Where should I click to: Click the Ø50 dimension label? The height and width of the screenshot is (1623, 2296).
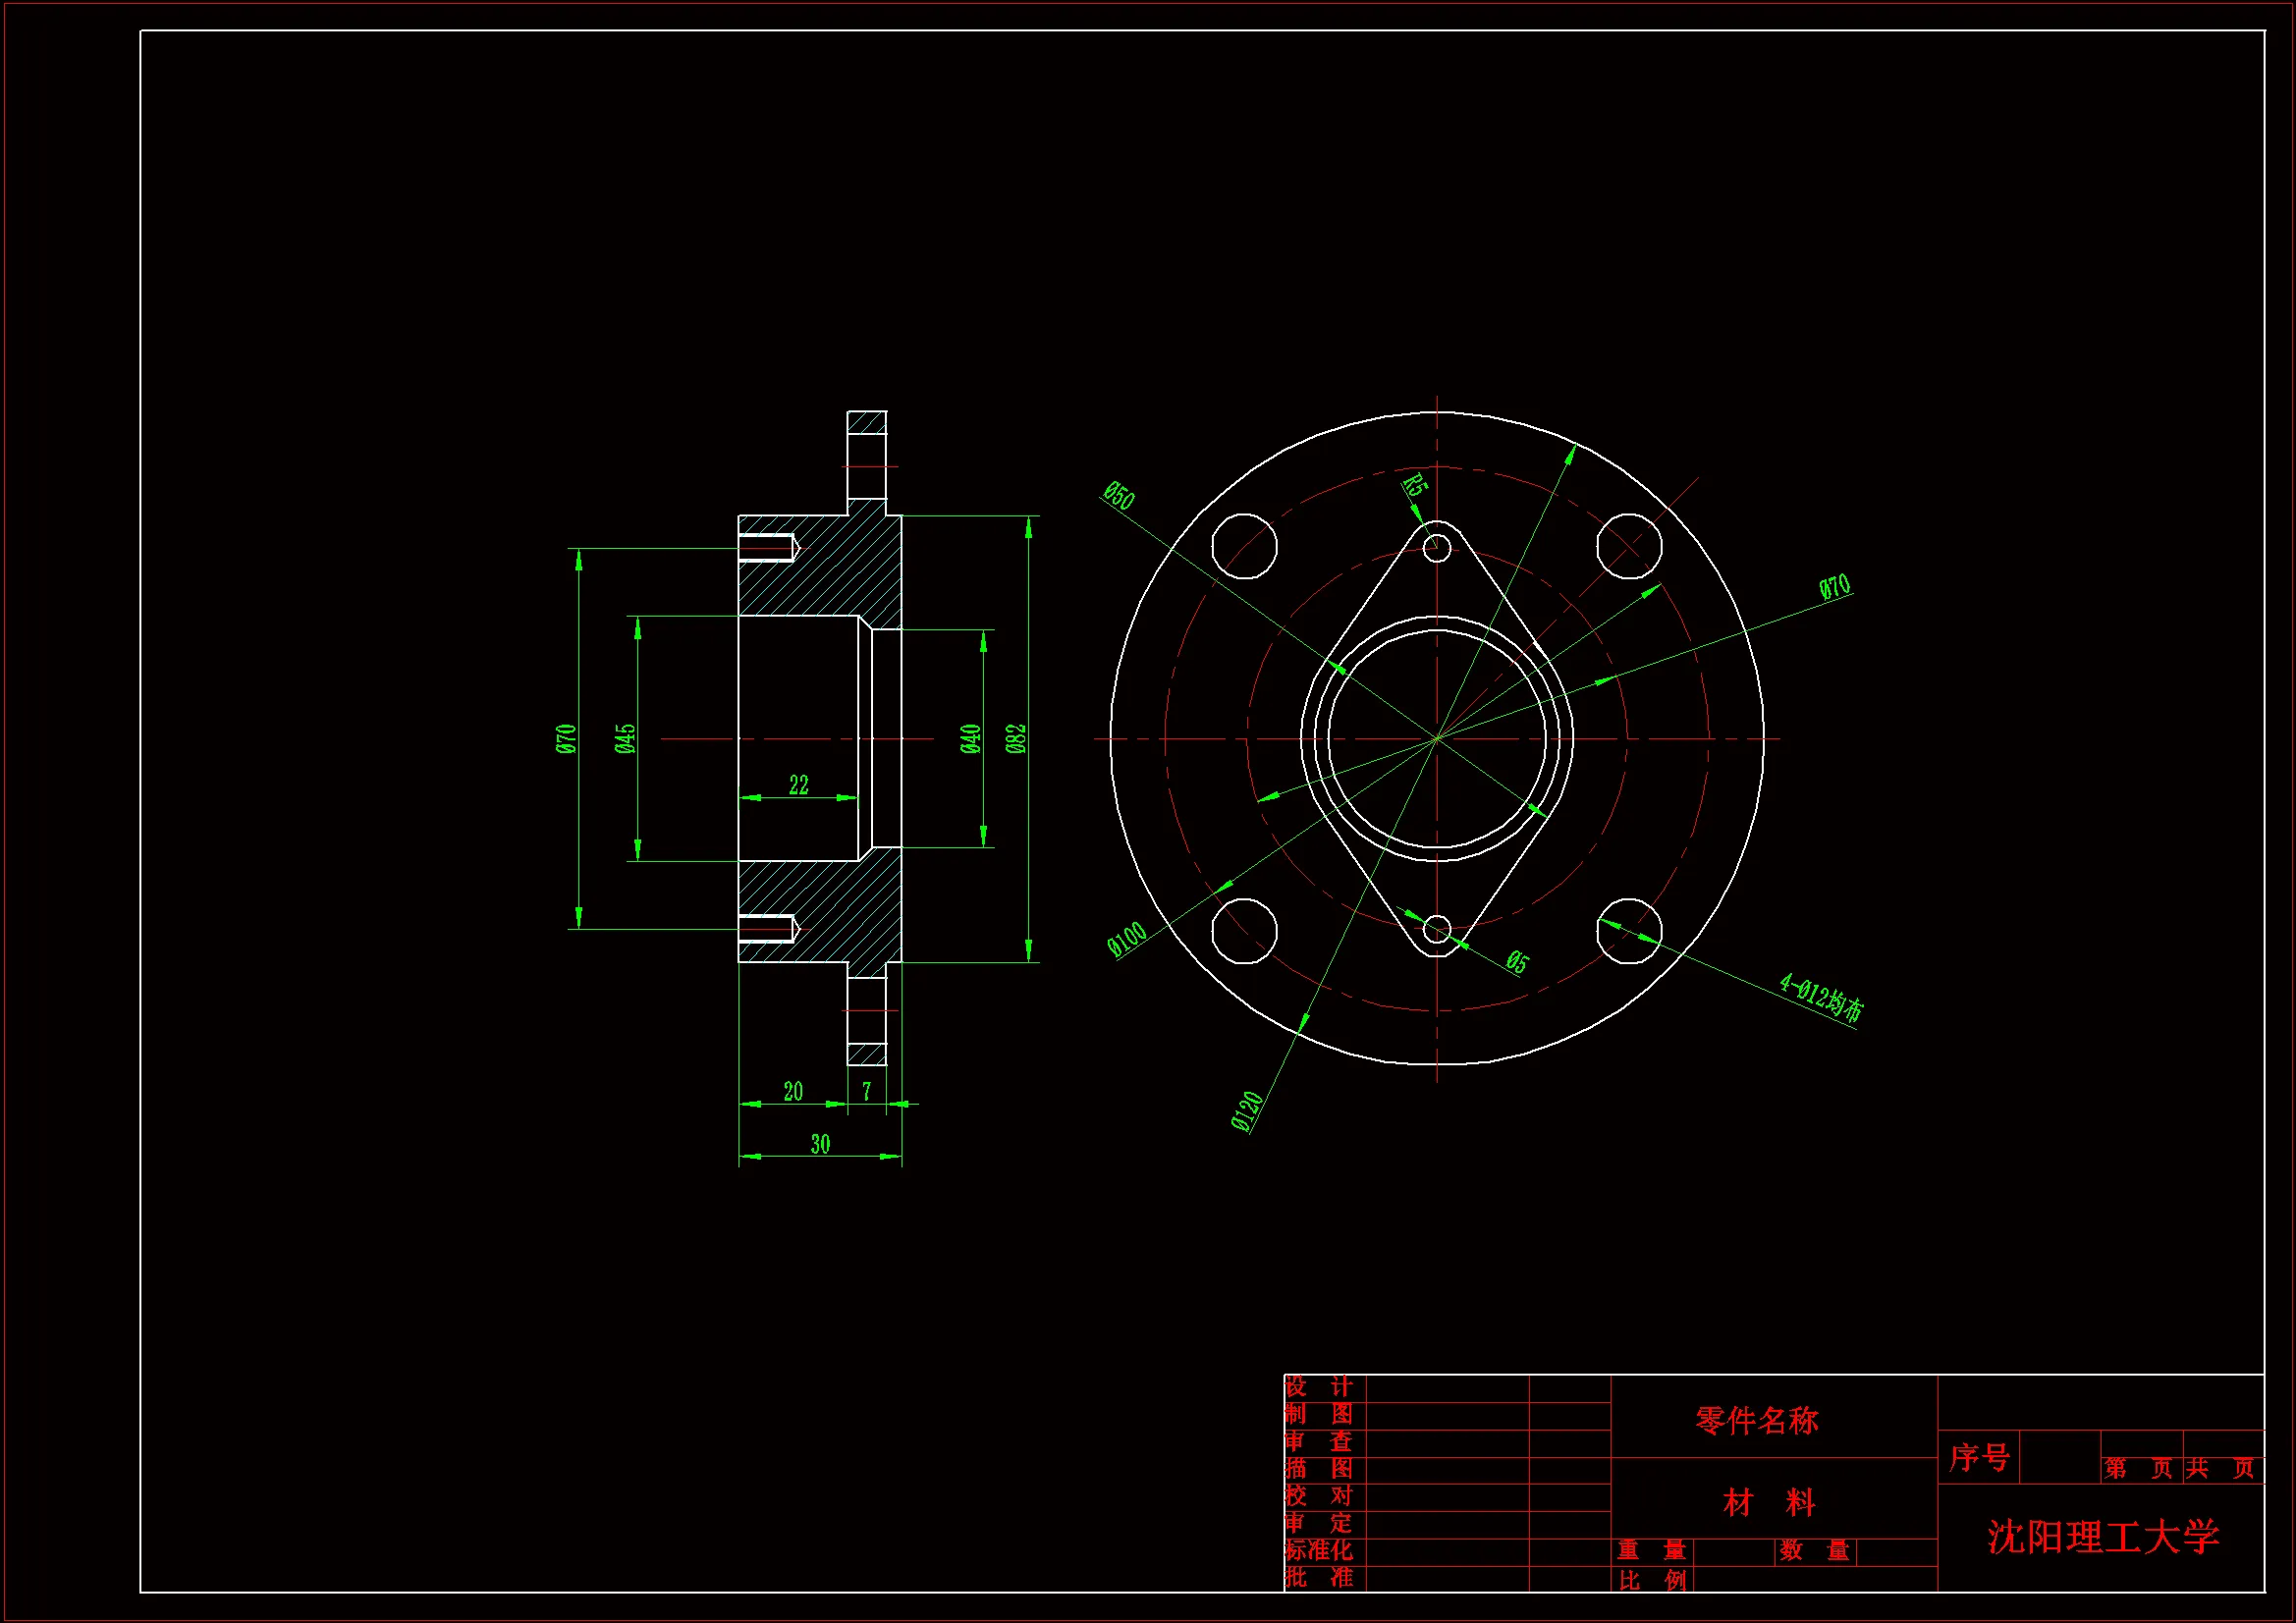click(1119, 495)
